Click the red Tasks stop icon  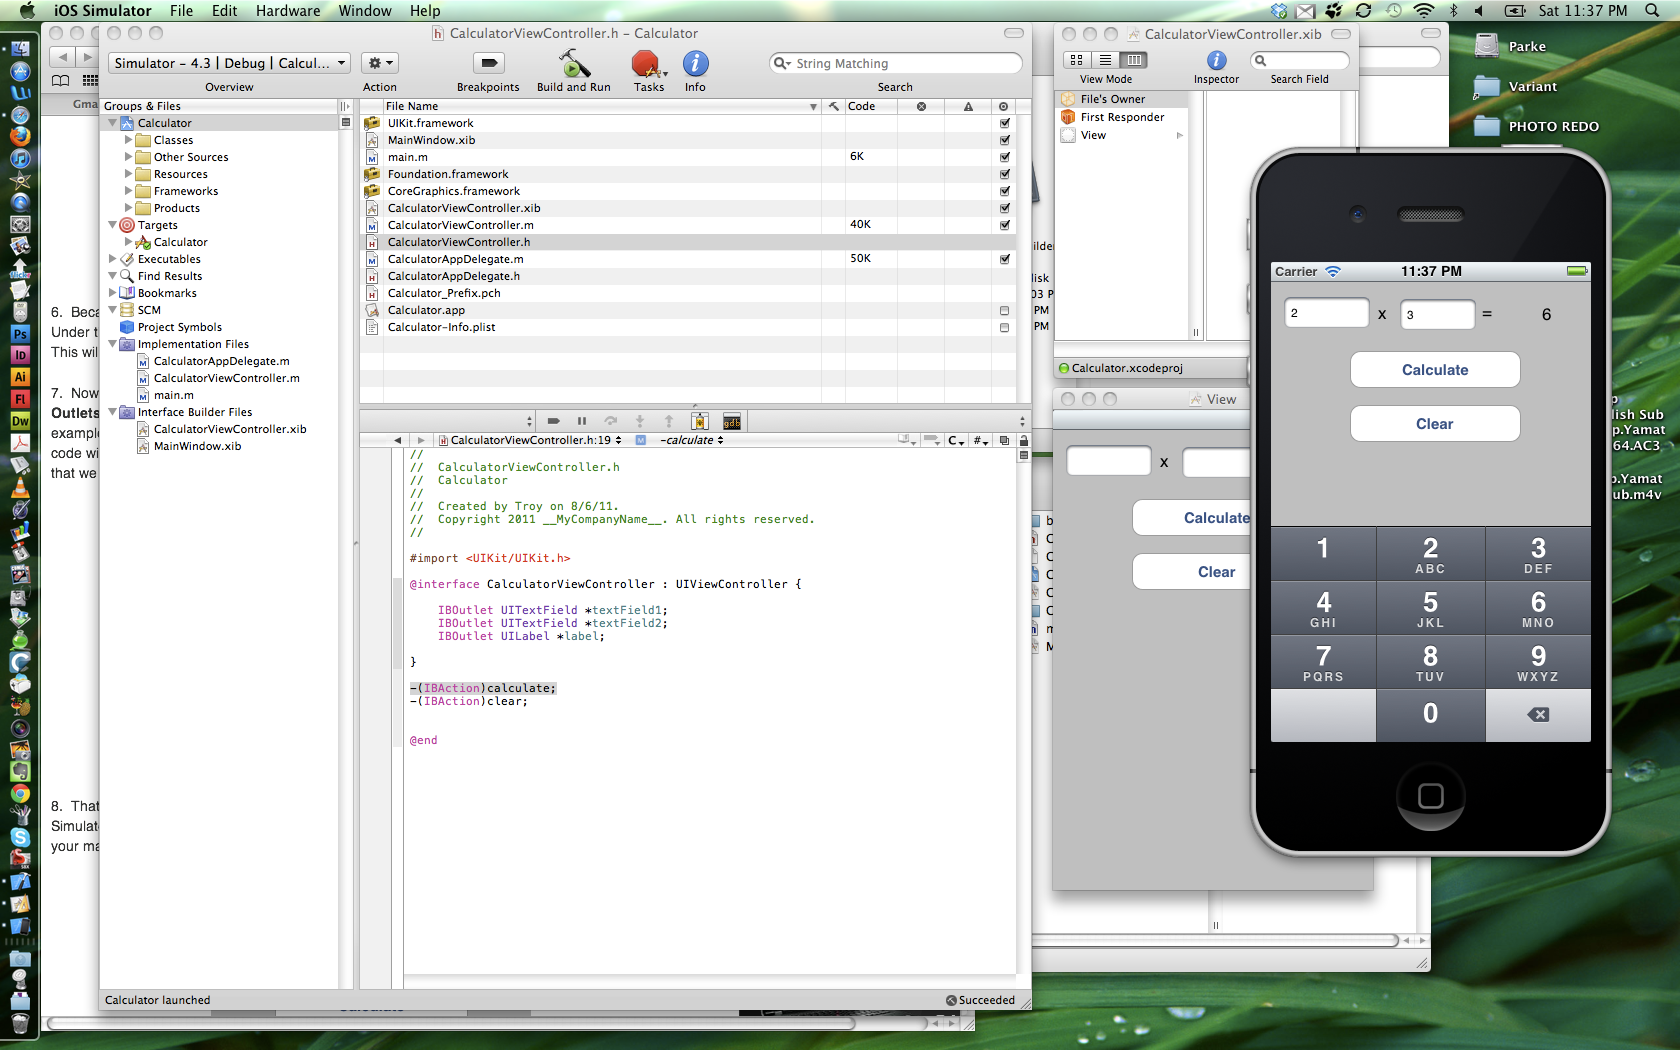[646, 64]
